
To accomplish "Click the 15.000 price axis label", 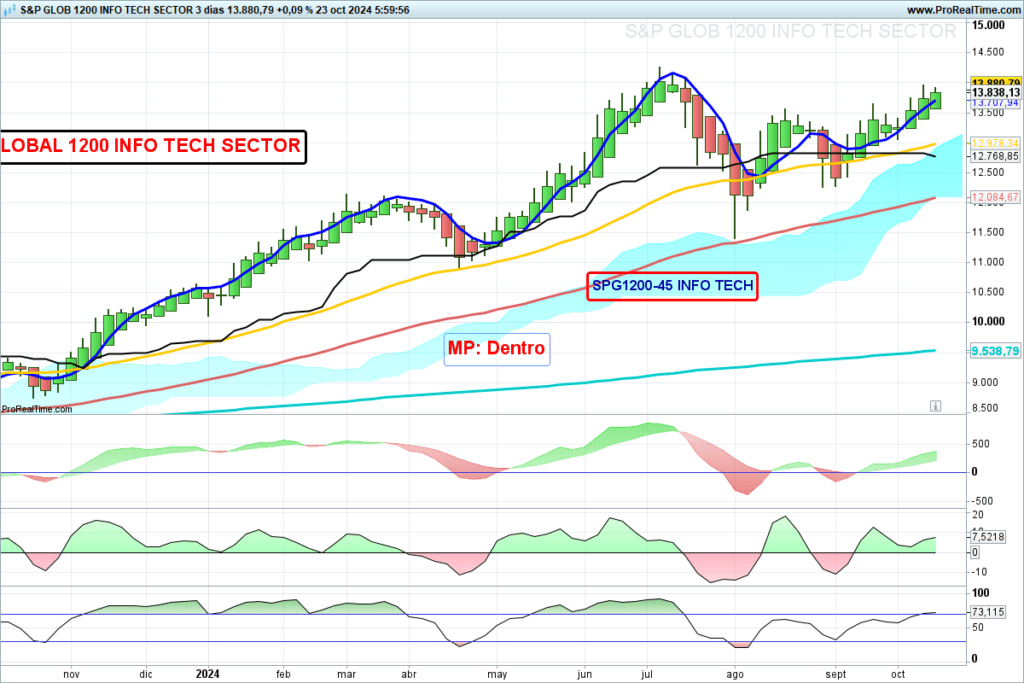I will pos(988,25).
